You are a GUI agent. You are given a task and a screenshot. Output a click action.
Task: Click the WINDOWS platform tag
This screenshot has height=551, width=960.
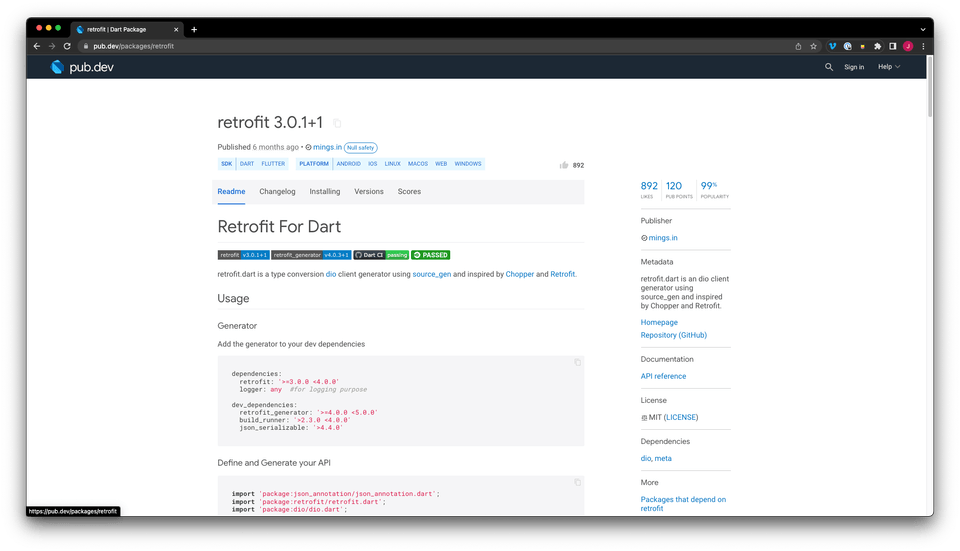coord(468,164)
